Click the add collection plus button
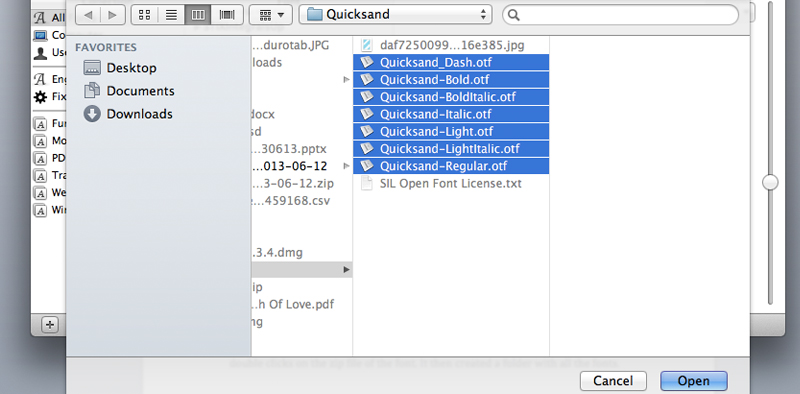800x394 pixels. (49, 324)
